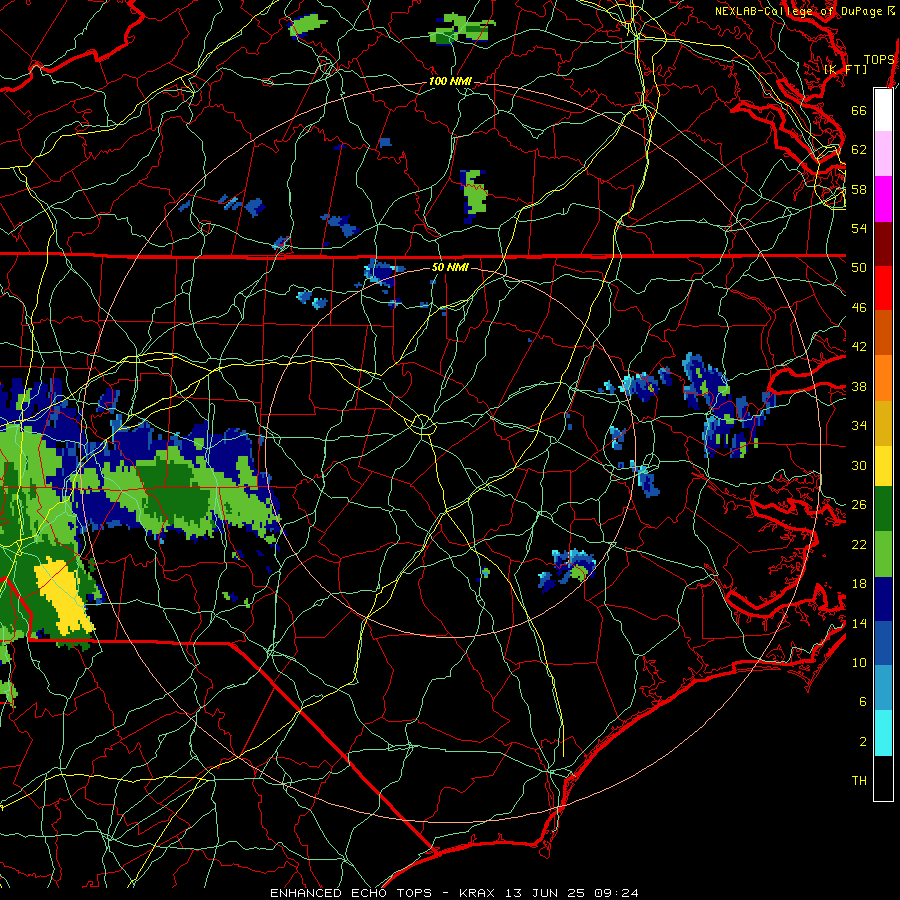Click the "22" legend value

[859, 545]
